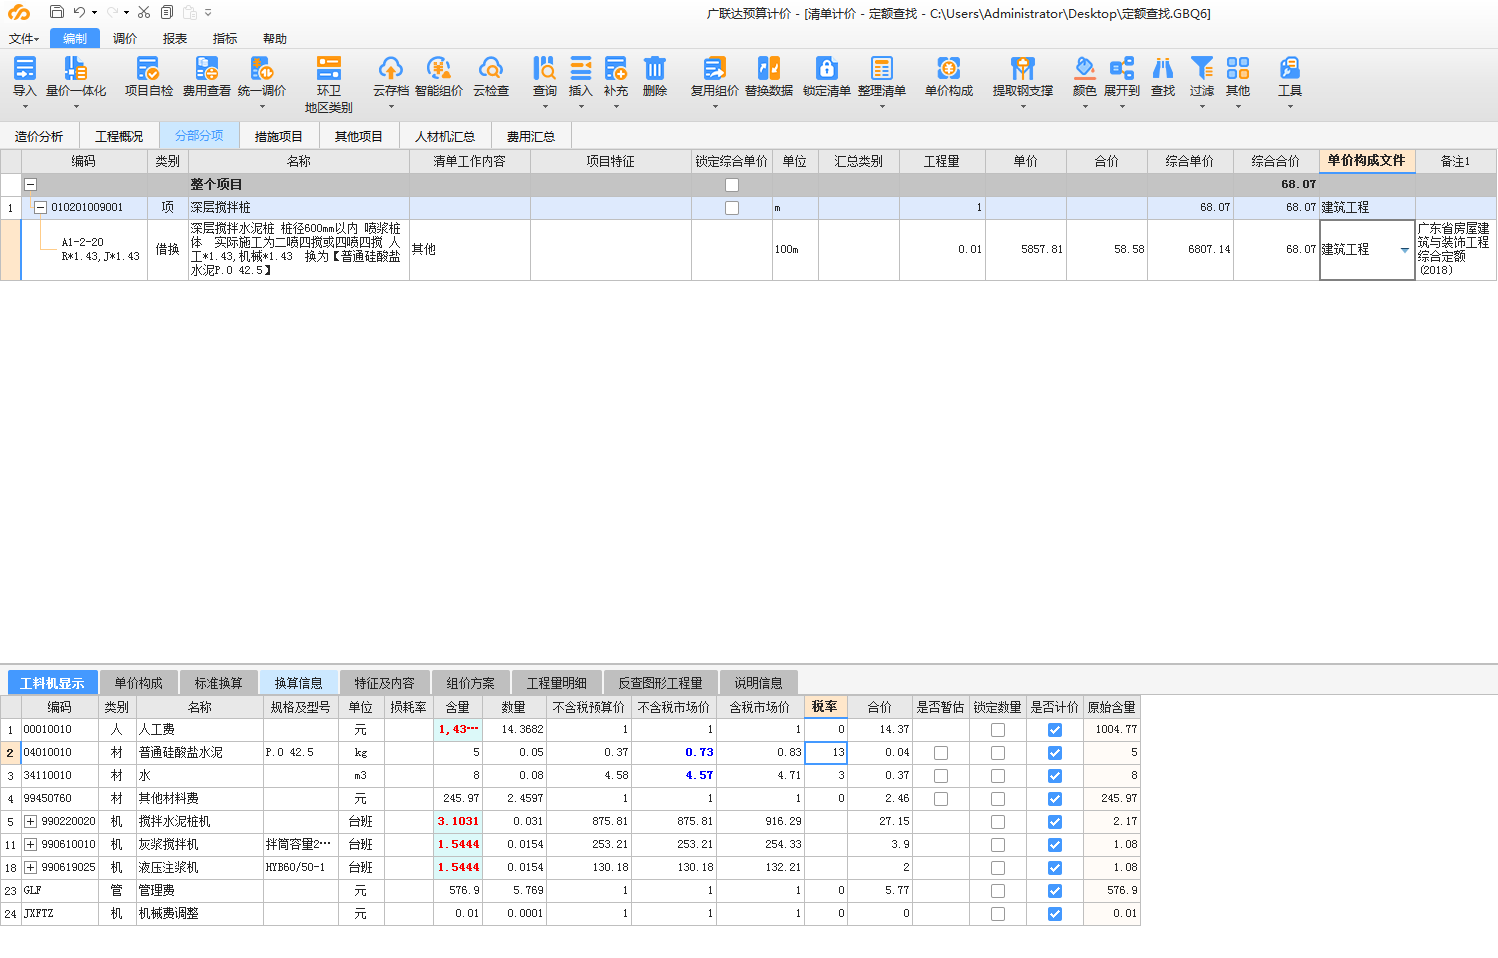Viewport: 1498px width, 958px height.
Task: Open 复用组价 tool
Action: pyautogui.click(x=714, y=68)
